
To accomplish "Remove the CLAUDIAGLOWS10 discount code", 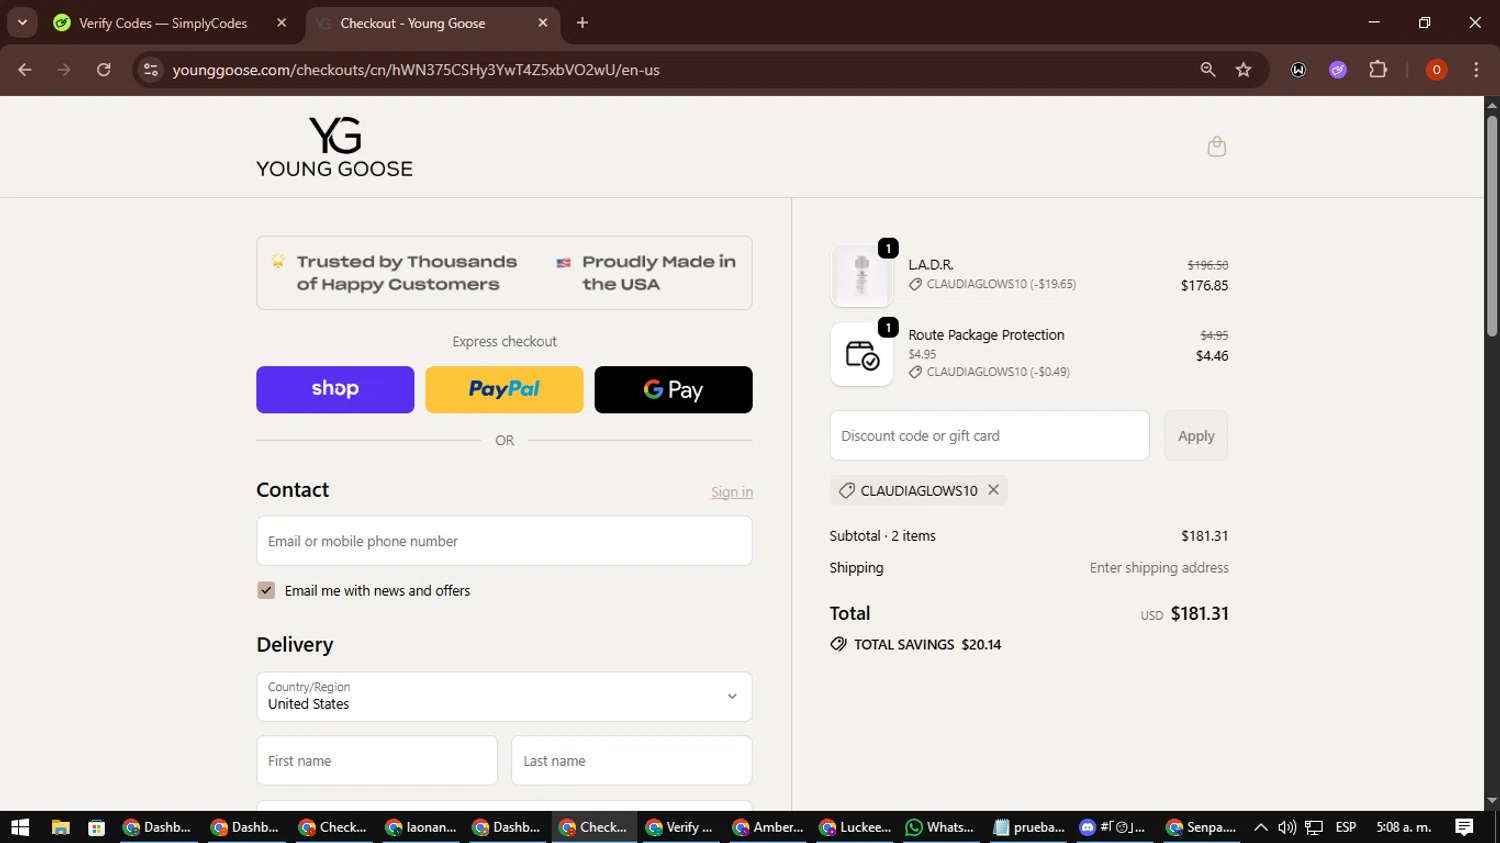I will pyautogui.click(x=993, y=490).
